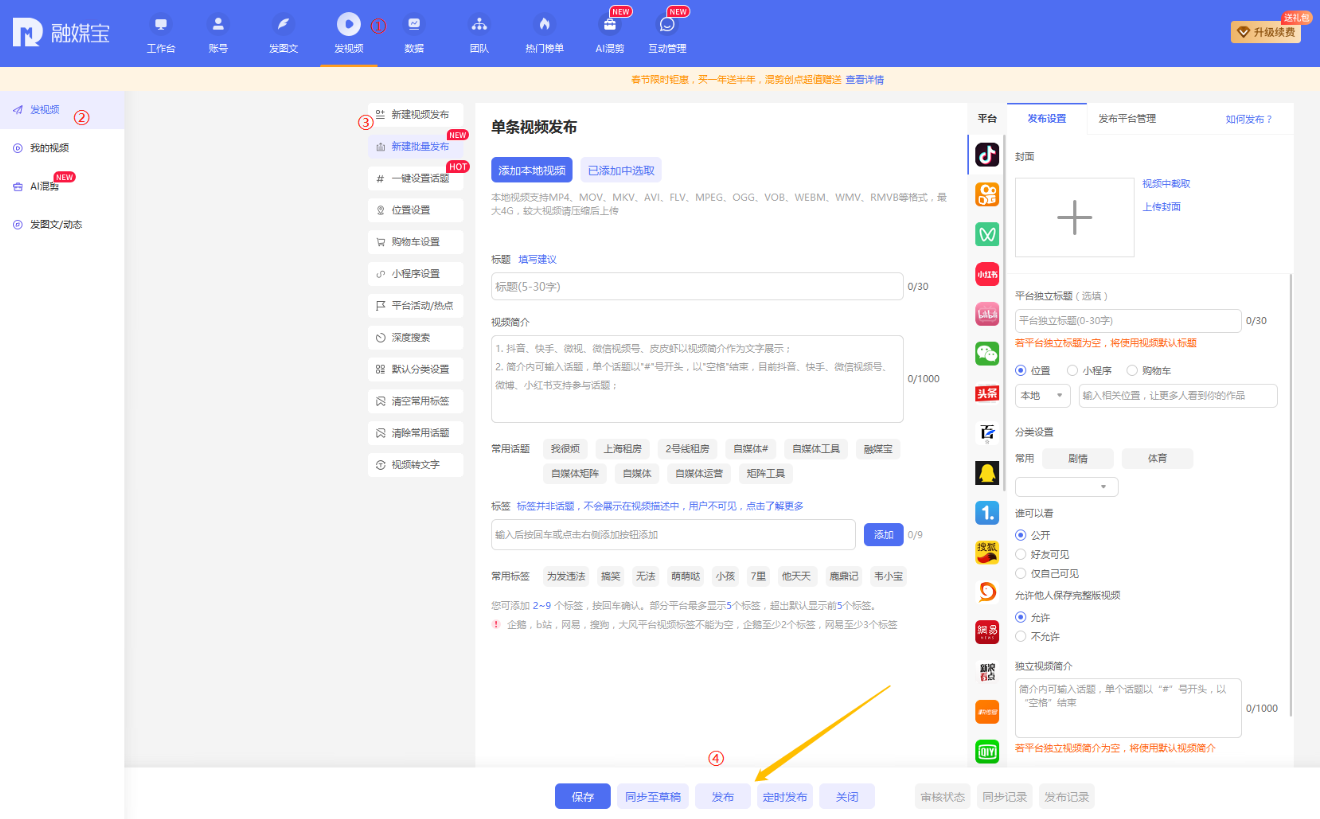Open the 数据 data icon
1320x819 pixels.
point(414,23)
